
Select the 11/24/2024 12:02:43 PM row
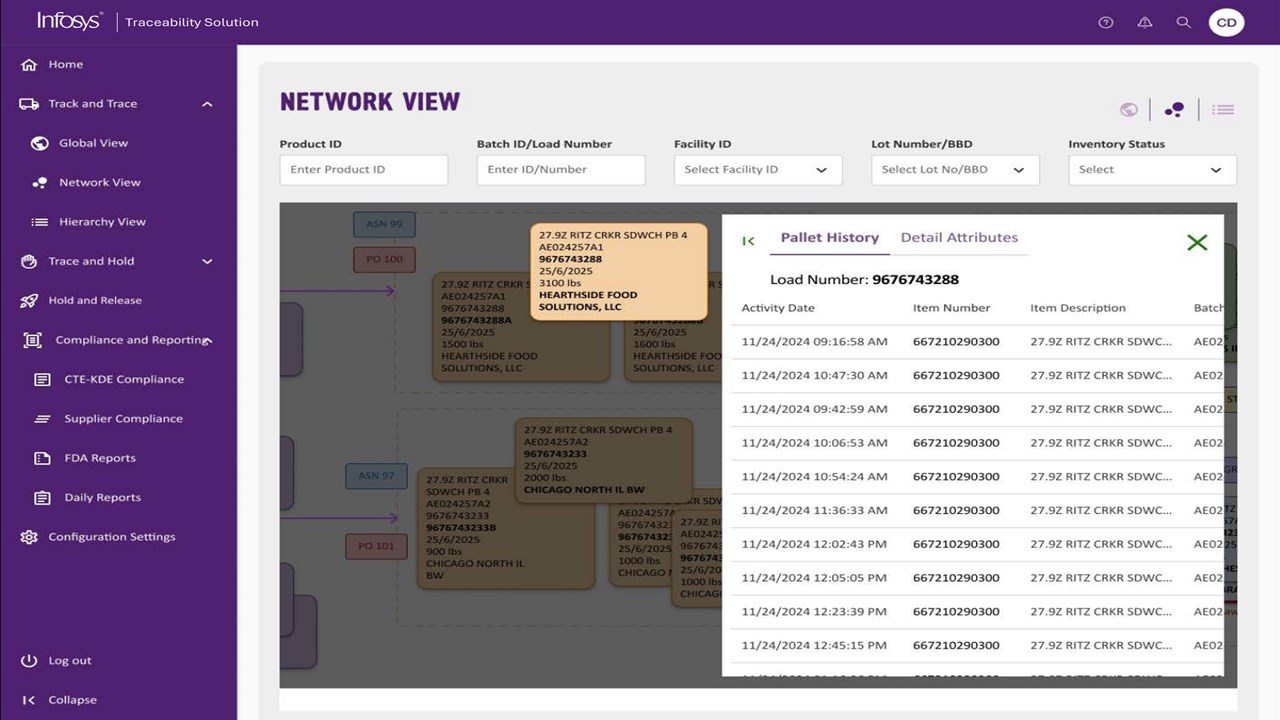click(977, 545)
